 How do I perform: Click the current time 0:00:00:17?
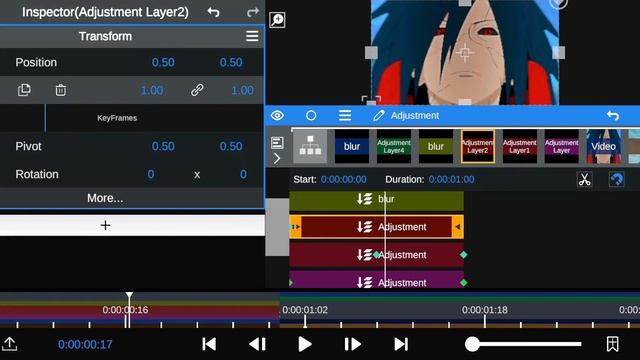(x=85, y=344)
